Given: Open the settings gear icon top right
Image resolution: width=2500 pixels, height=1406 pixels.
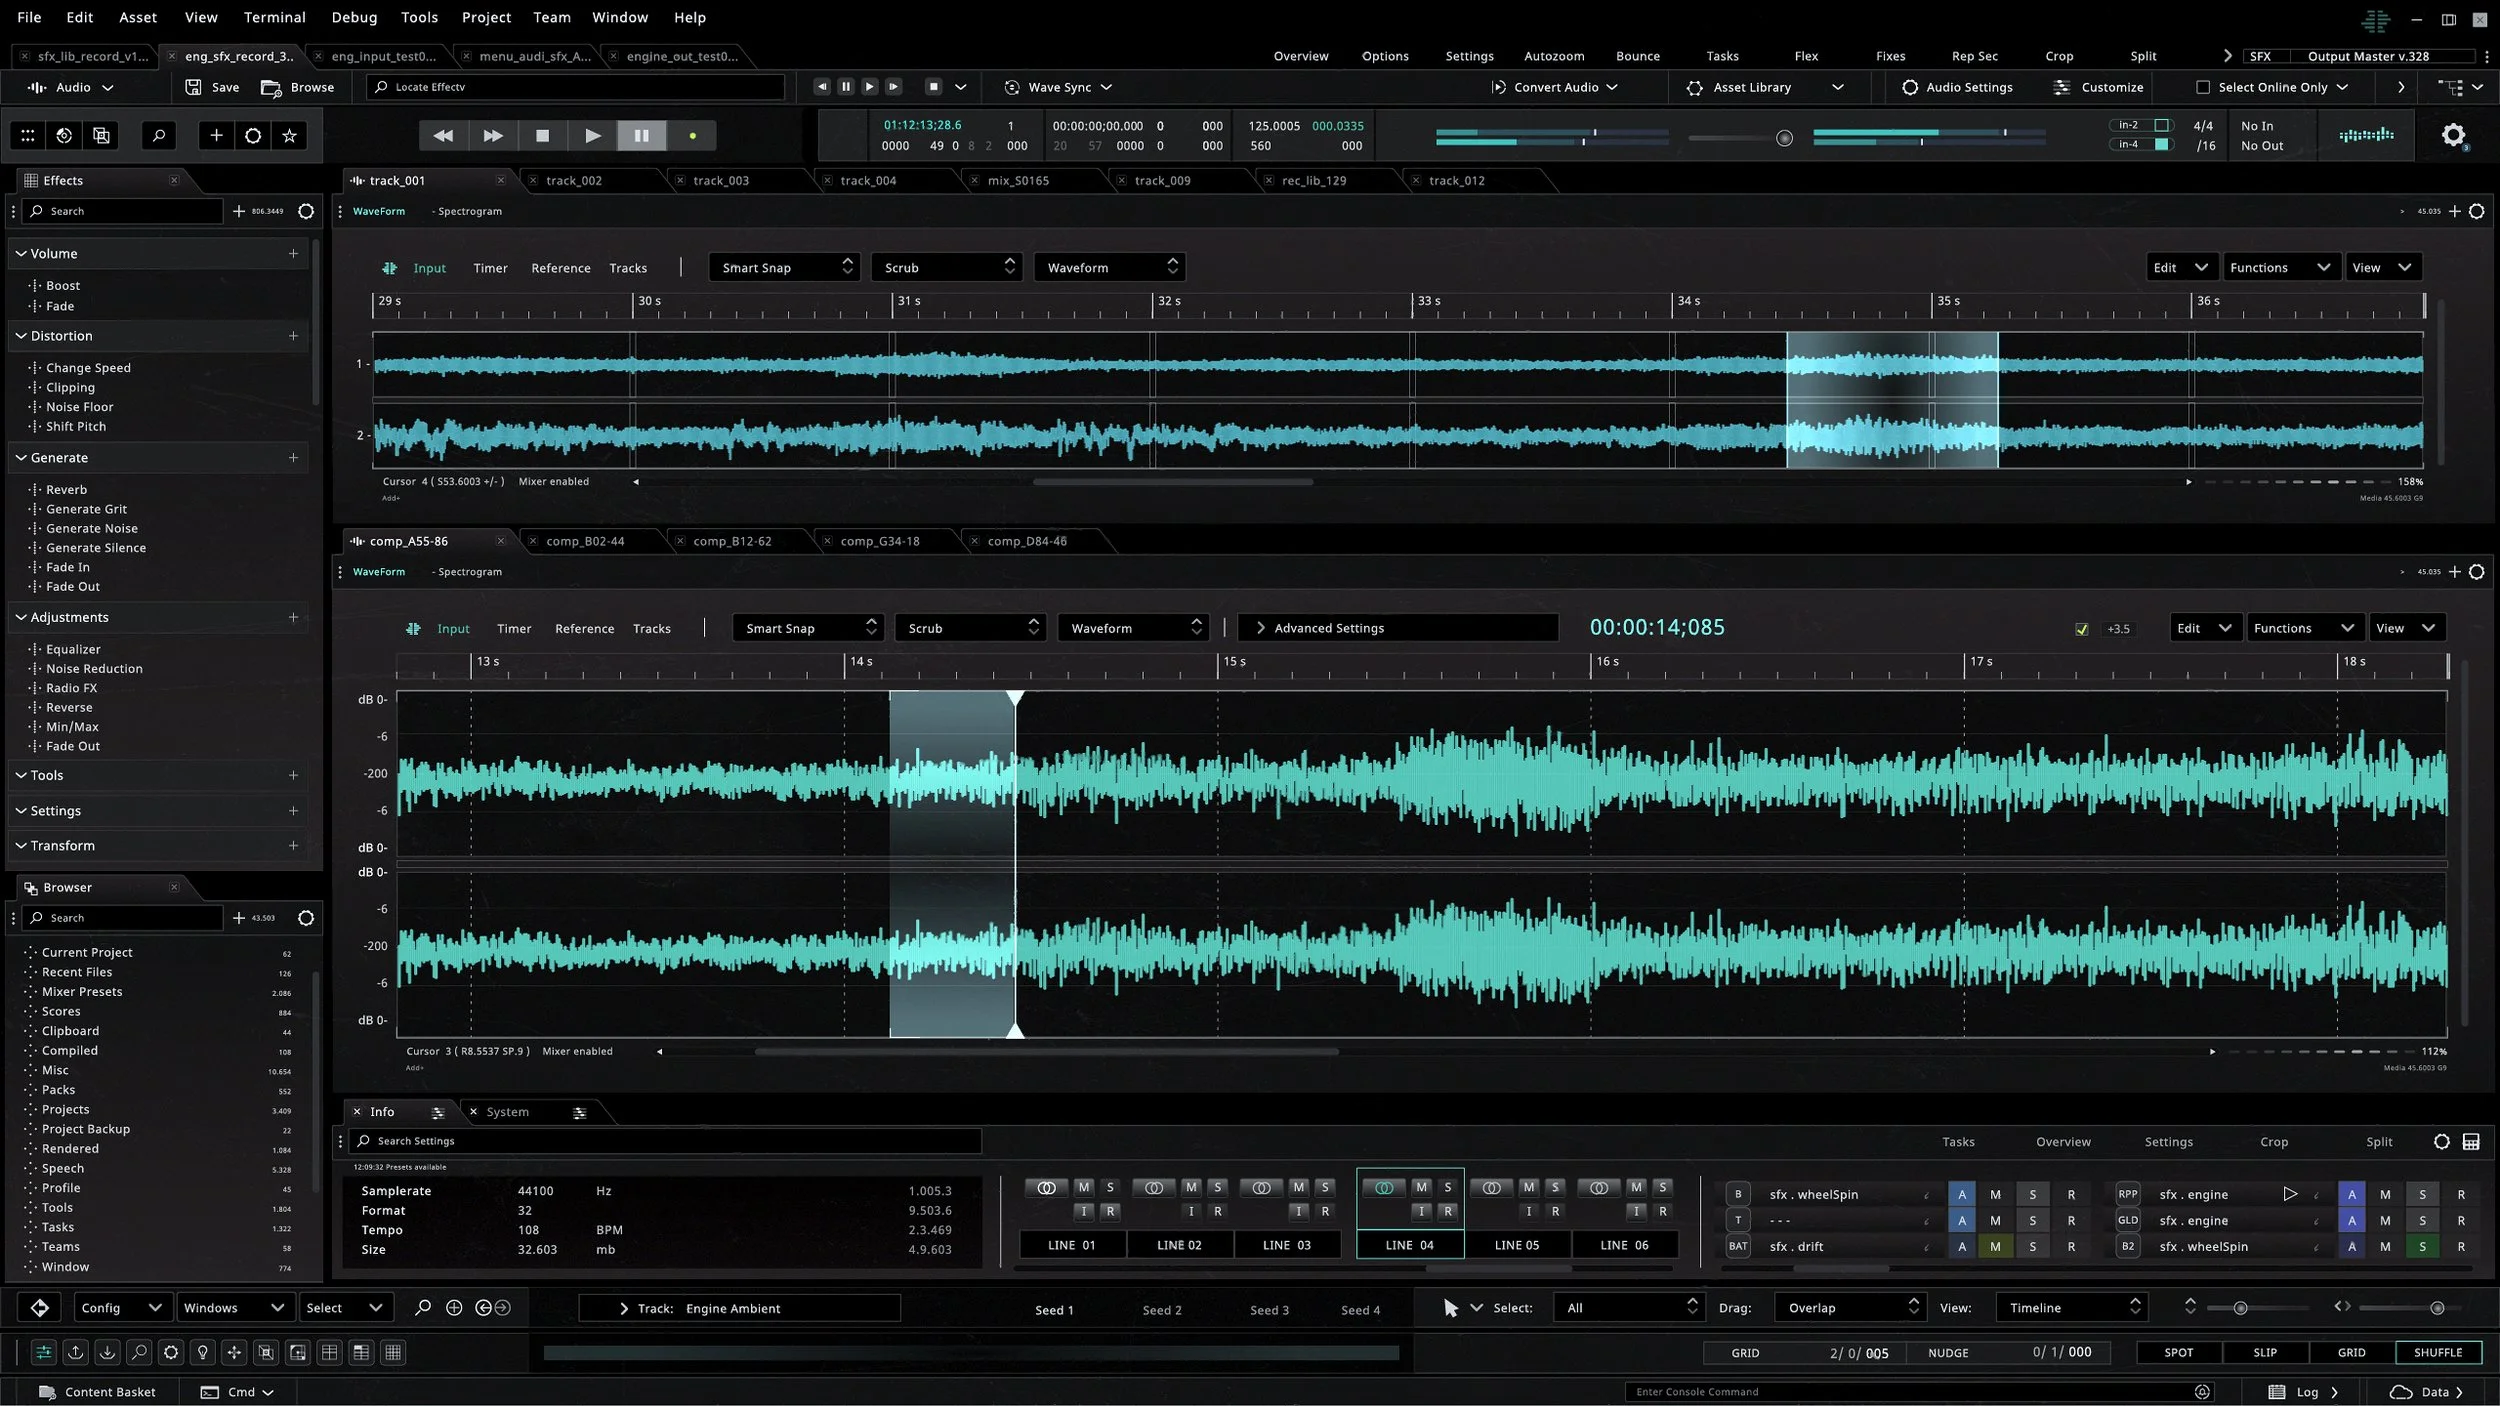Looking at the screenshot, I should point(2453,135).
